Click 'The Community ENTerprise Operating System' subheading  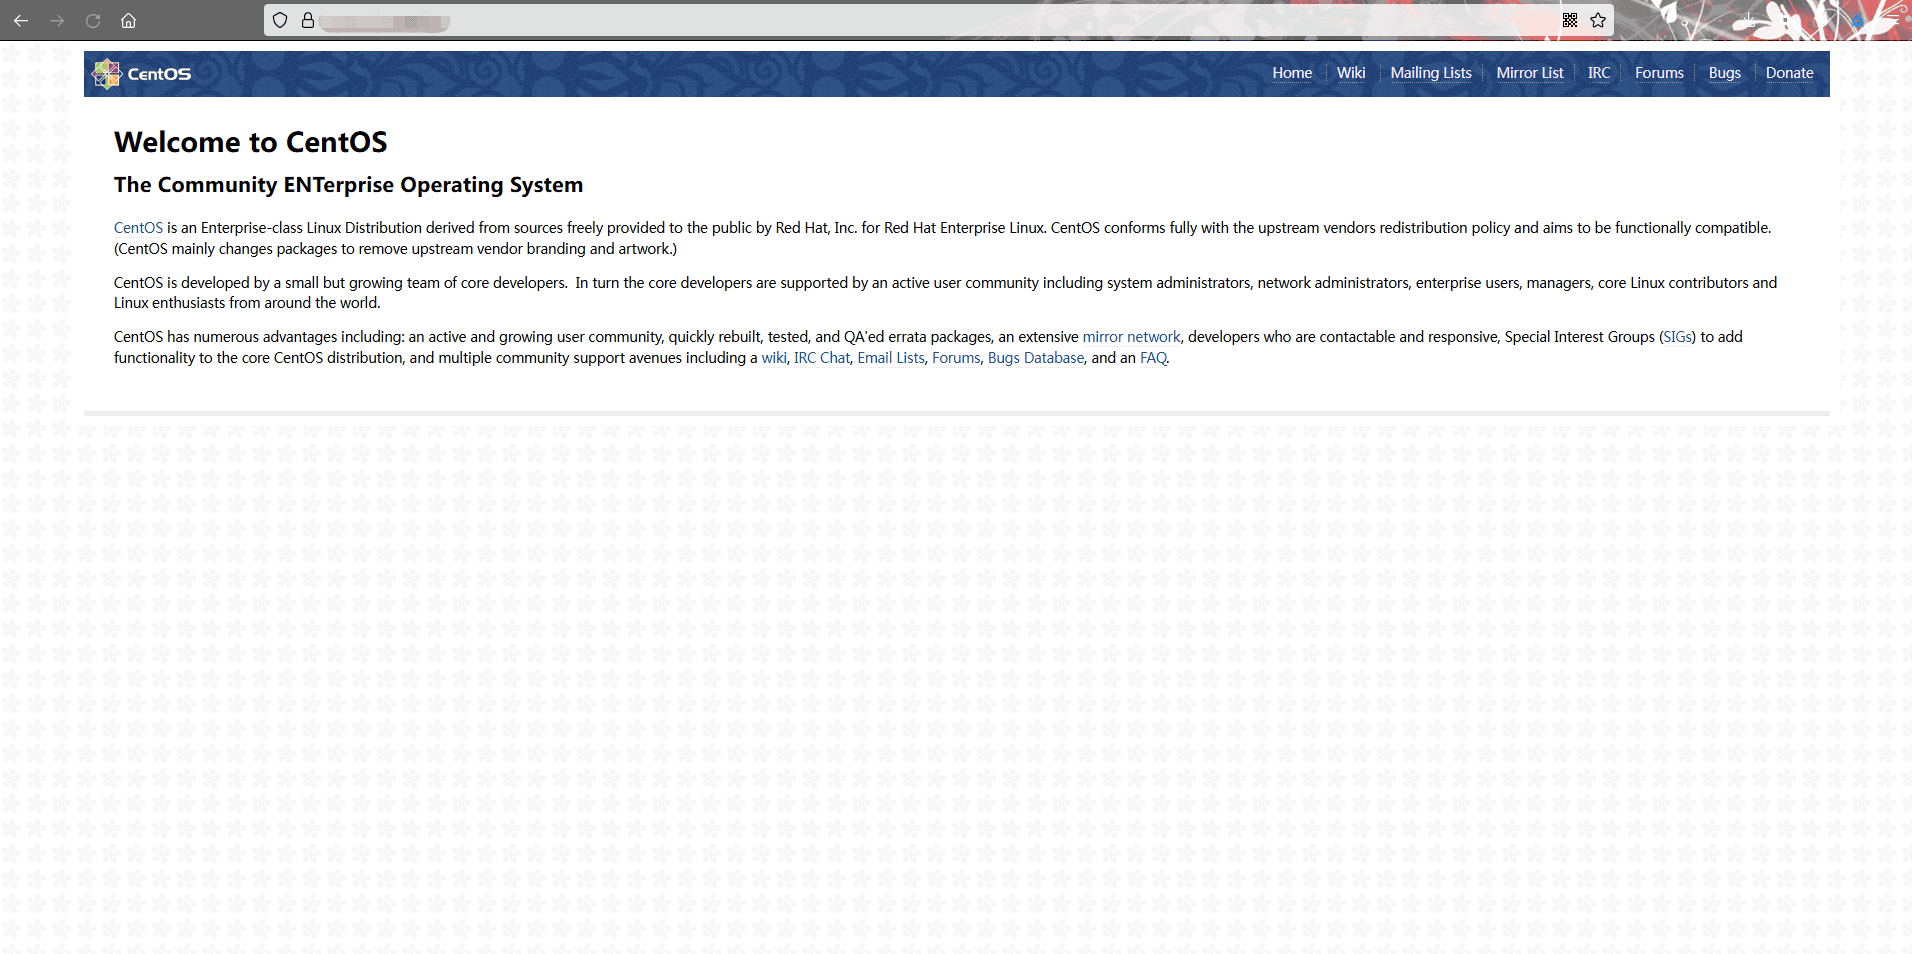pyautogui.click(x=348, y=185)
